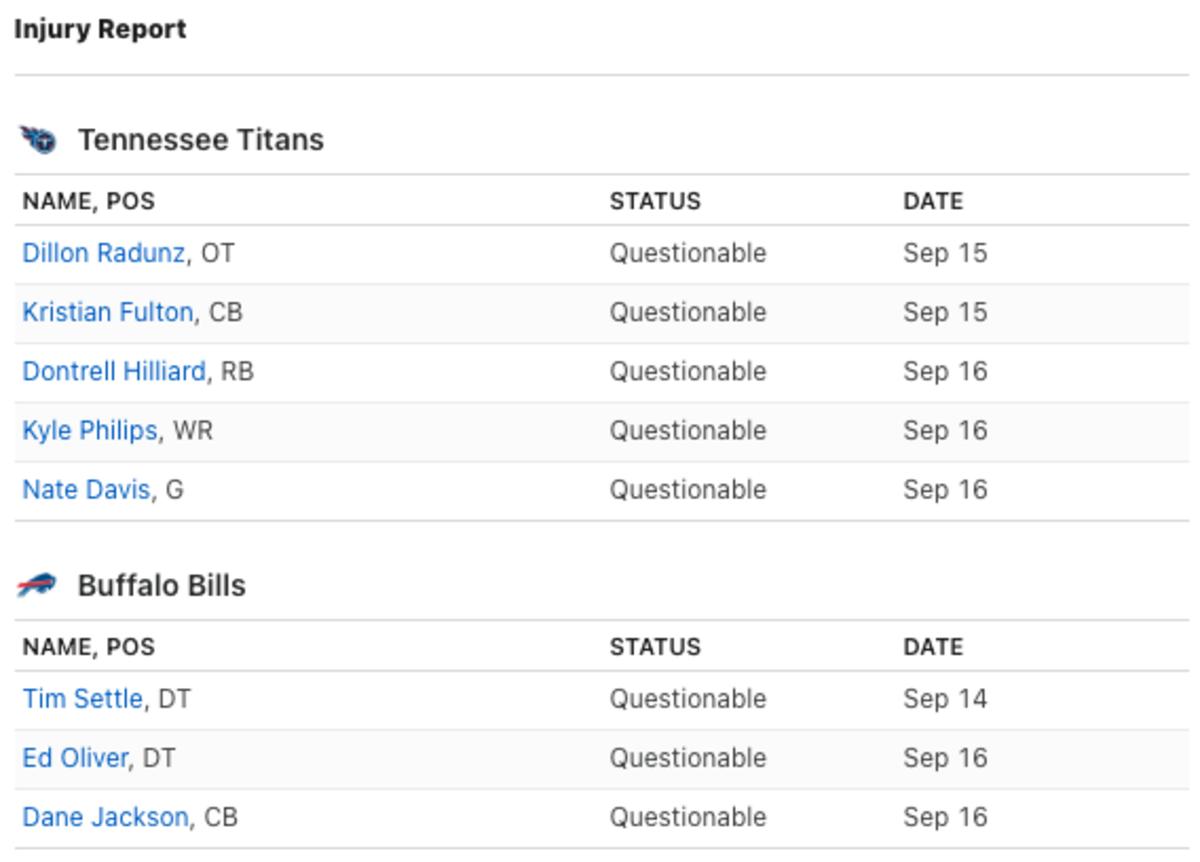This screenshot has height=862, width=1200.
Task: Click DATE column header in Bills table
Action: point(933,647)
